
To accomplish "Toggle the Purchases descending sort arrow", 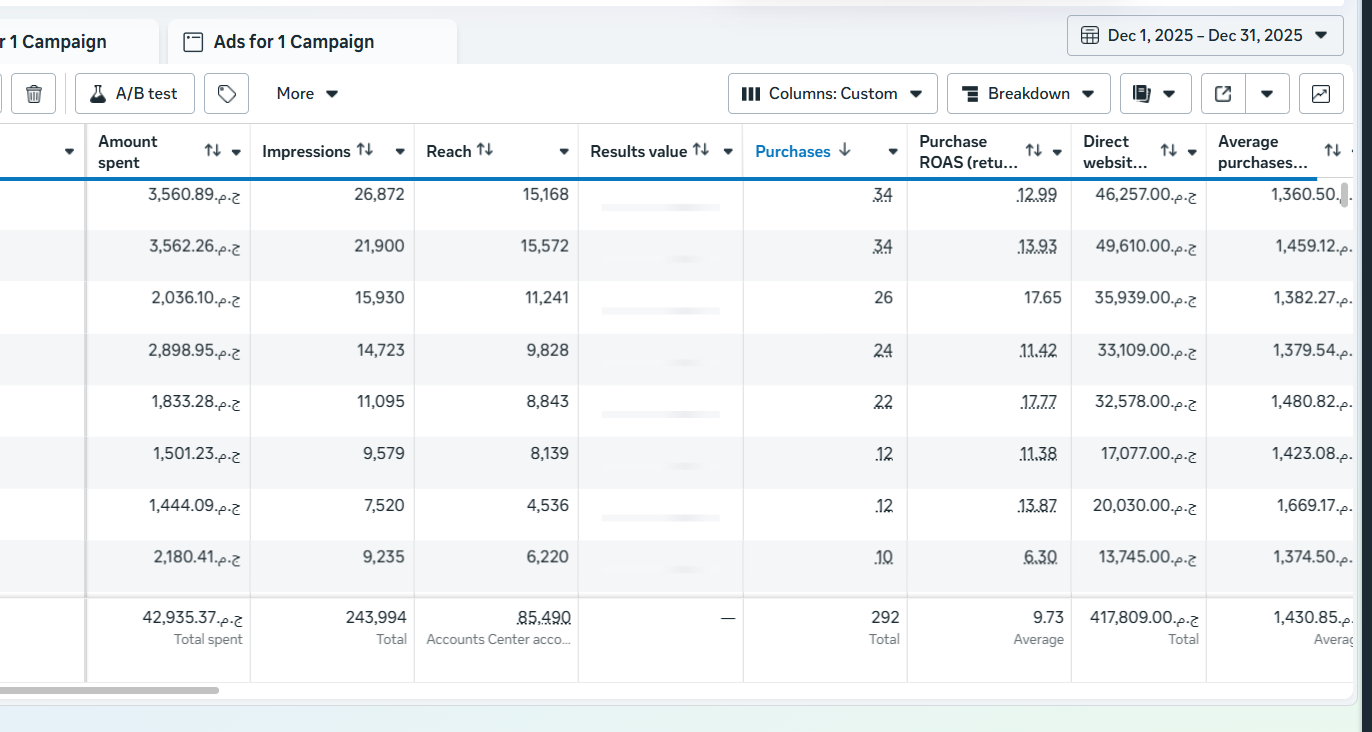I will (845, 151).
